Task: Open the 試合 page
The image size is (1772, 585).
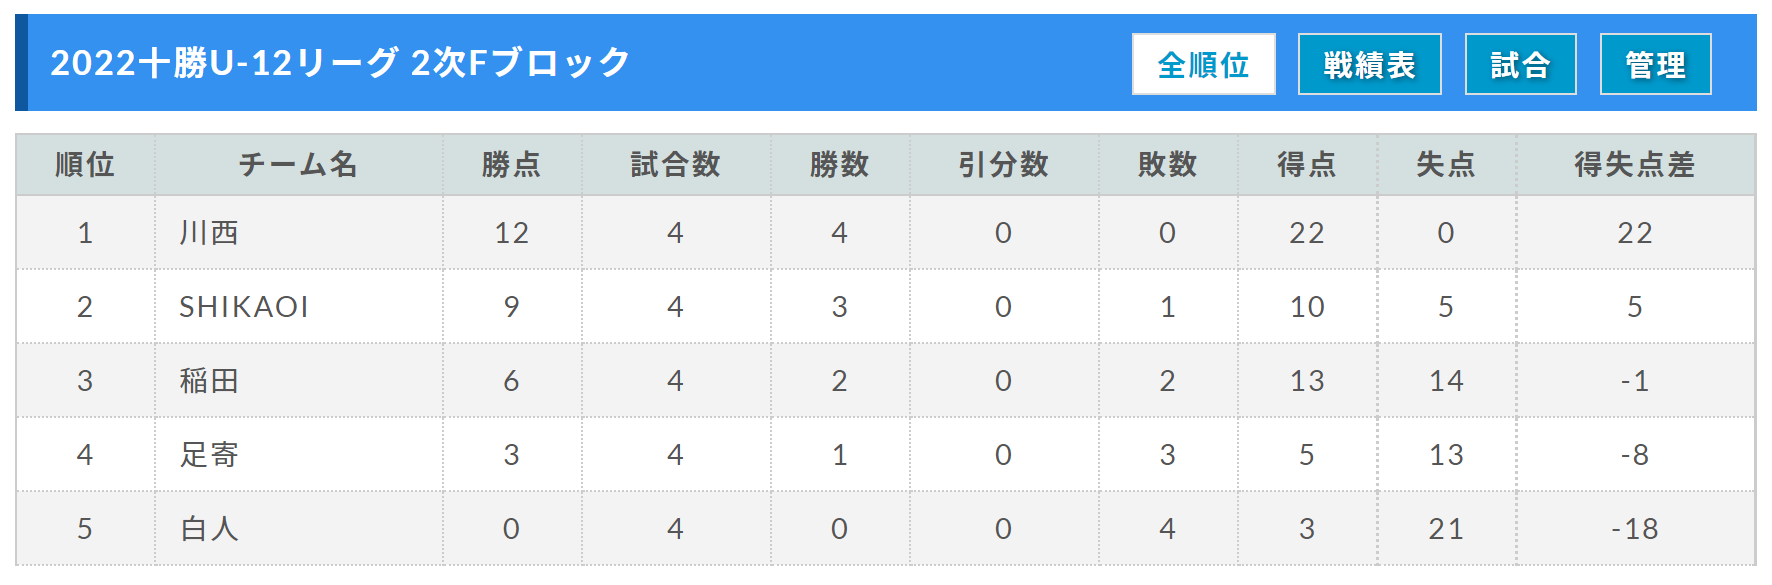Action: click(x=1520, y=64)
